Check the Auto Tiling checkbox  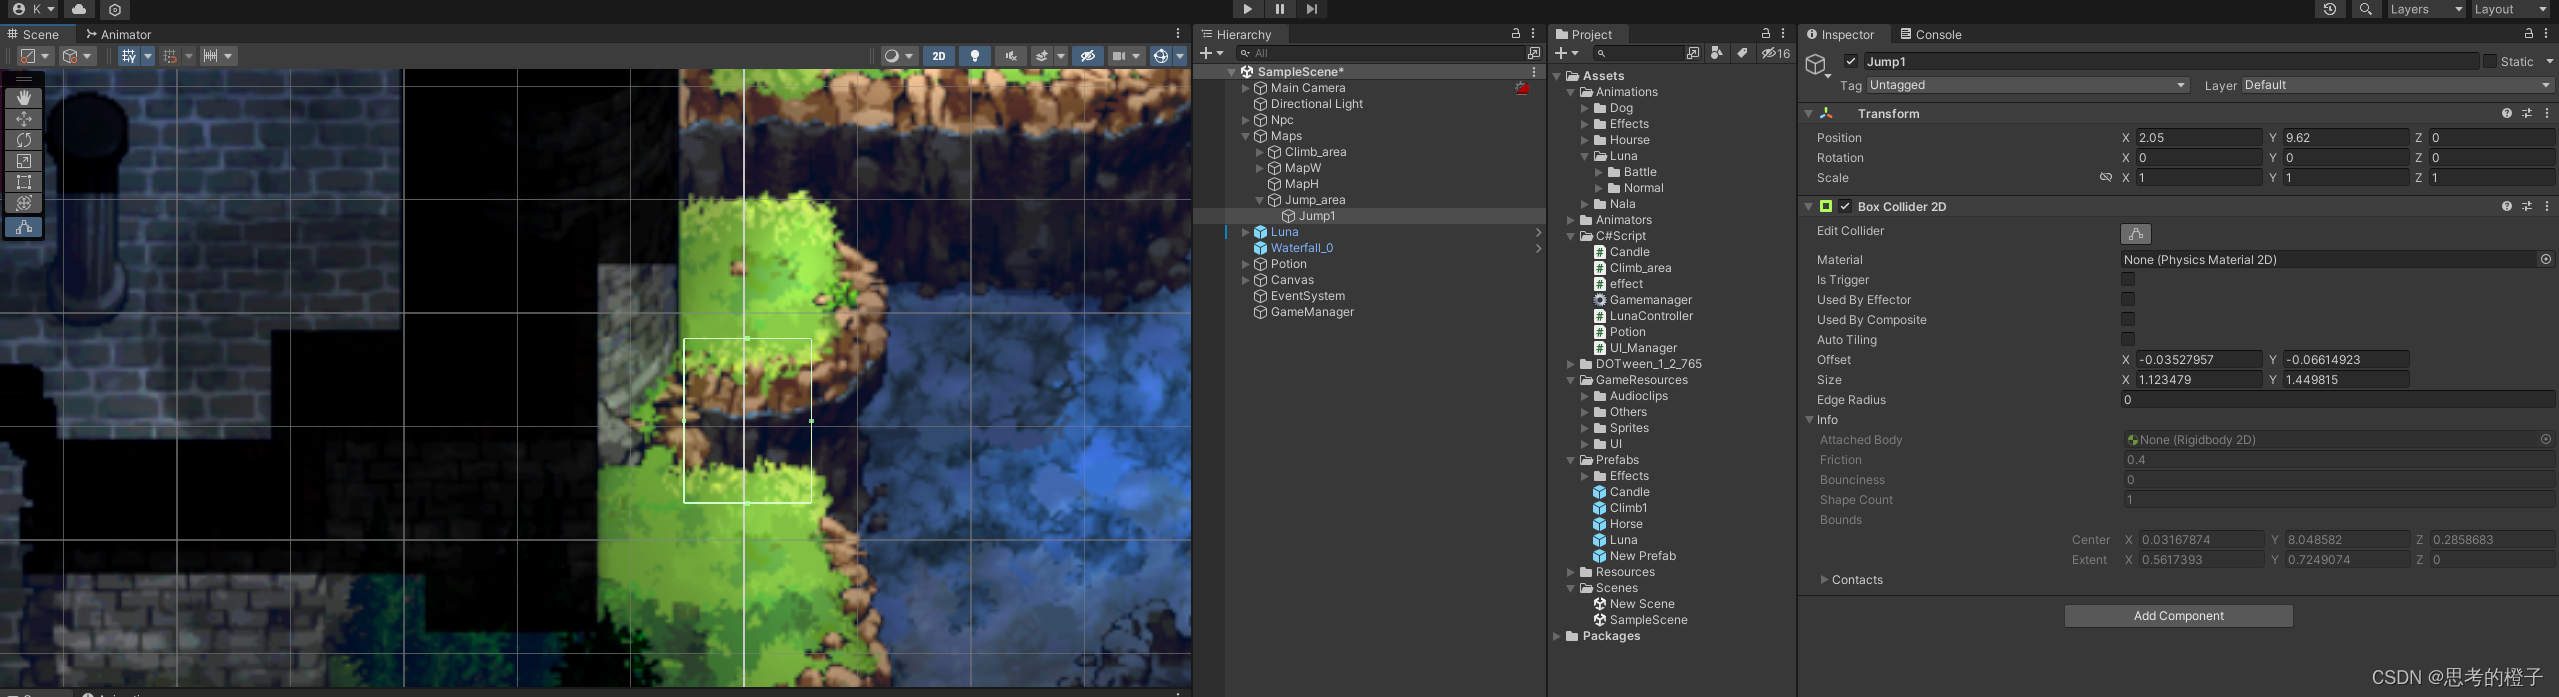click(x=2128, y=339)
